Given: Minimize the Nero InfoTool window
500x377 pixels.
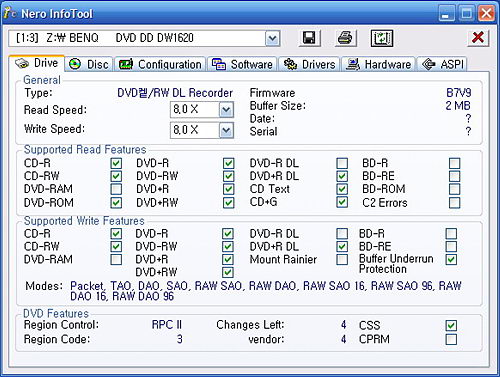Looking at the screenshot, I should tap(446, 13).
